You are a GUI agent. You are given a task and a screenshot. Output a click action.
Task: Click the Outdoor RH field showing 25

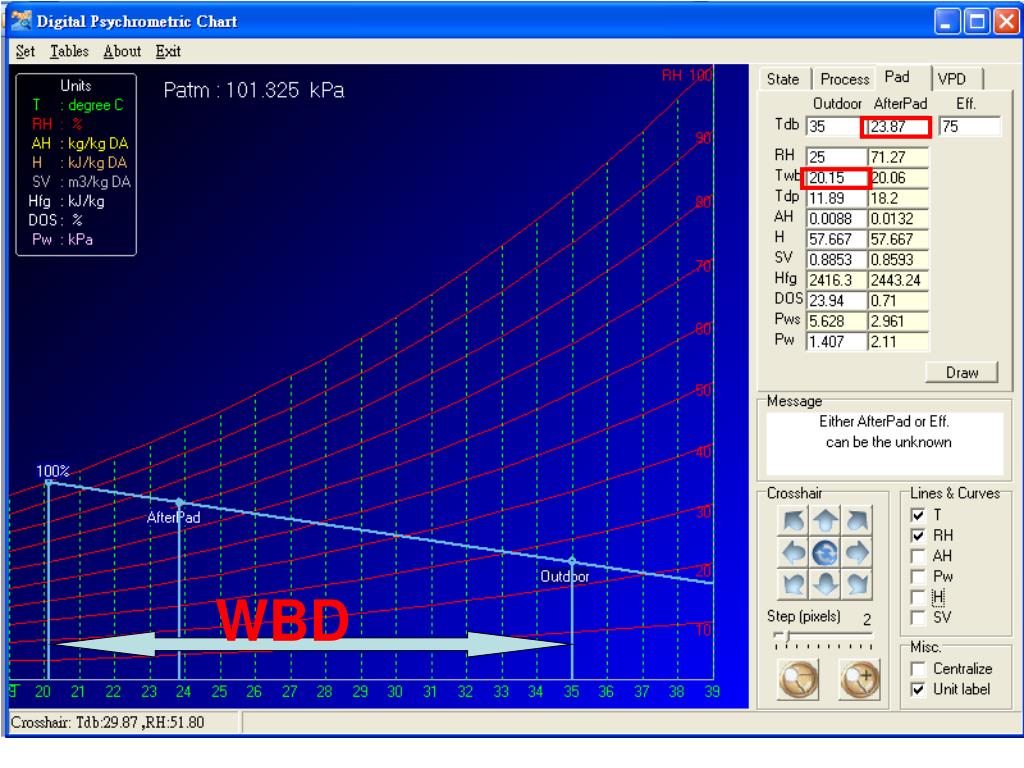pos(836,157)
